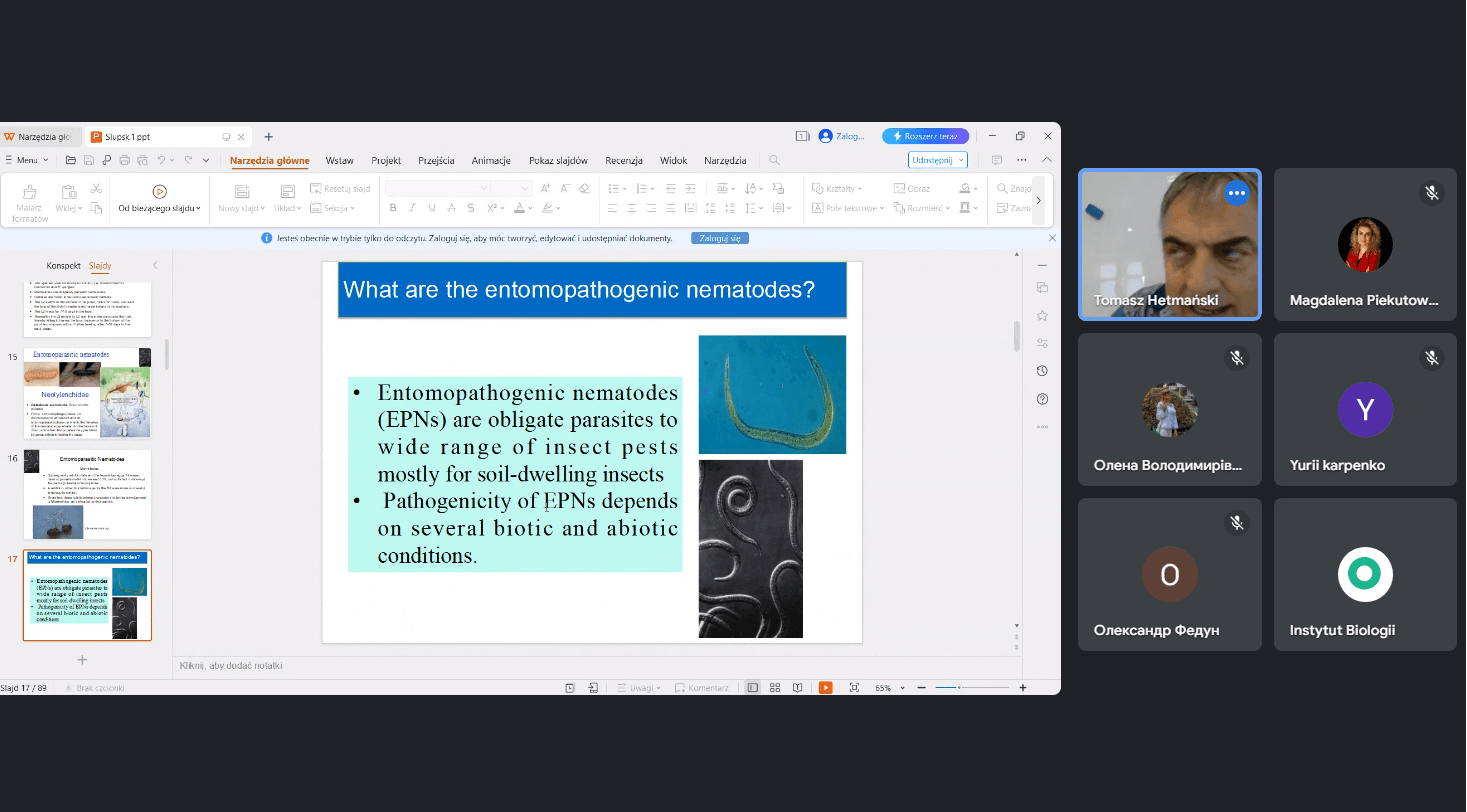Image resolution: width=1467 pixels, height=812 pixels.
Task: Click muted microphone icon on Magdalena Piekutow tile
Action: point(1432,193)
